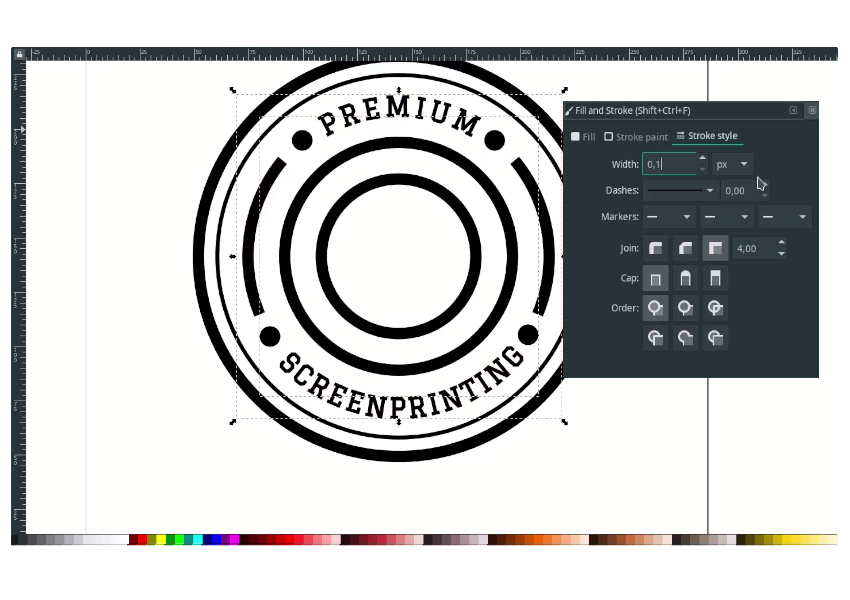Image resolution: width=850 pixels, height=600 pixels.
Task: Minimize the Fill and Stroke panel icon
Action: 793,110
